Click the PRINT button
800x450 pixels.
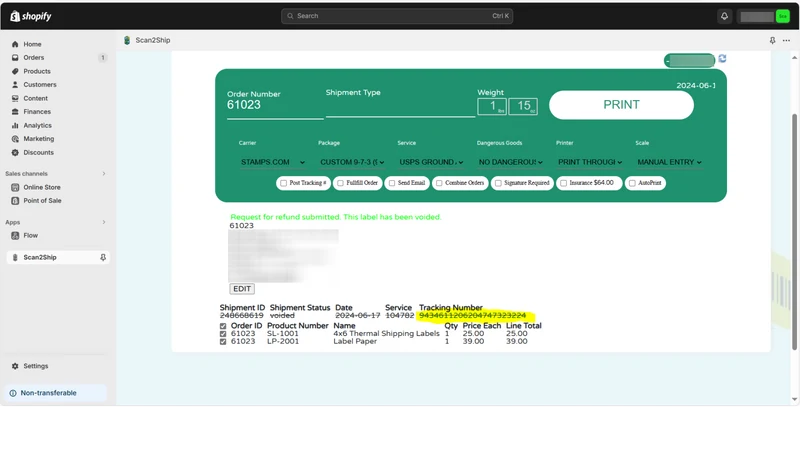(x=621, y=105)
